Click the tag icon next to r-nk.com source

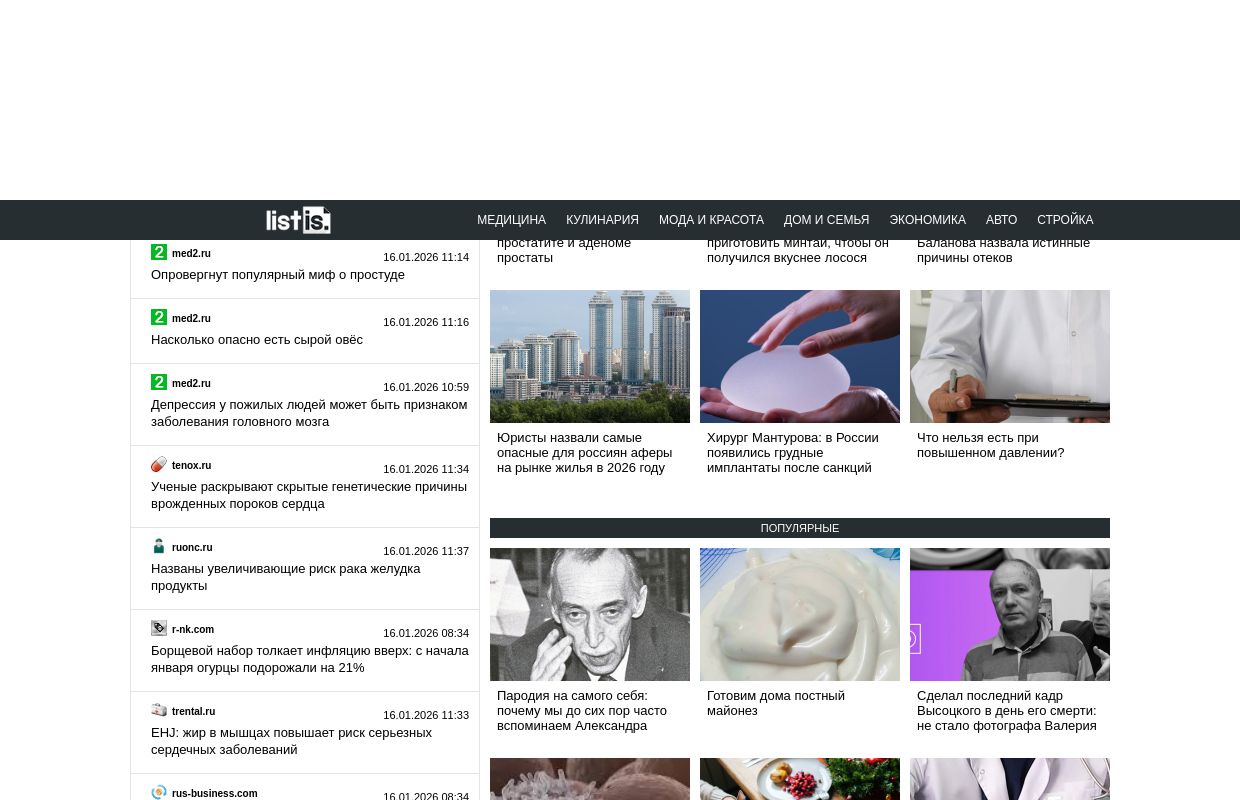click(159, 628)
